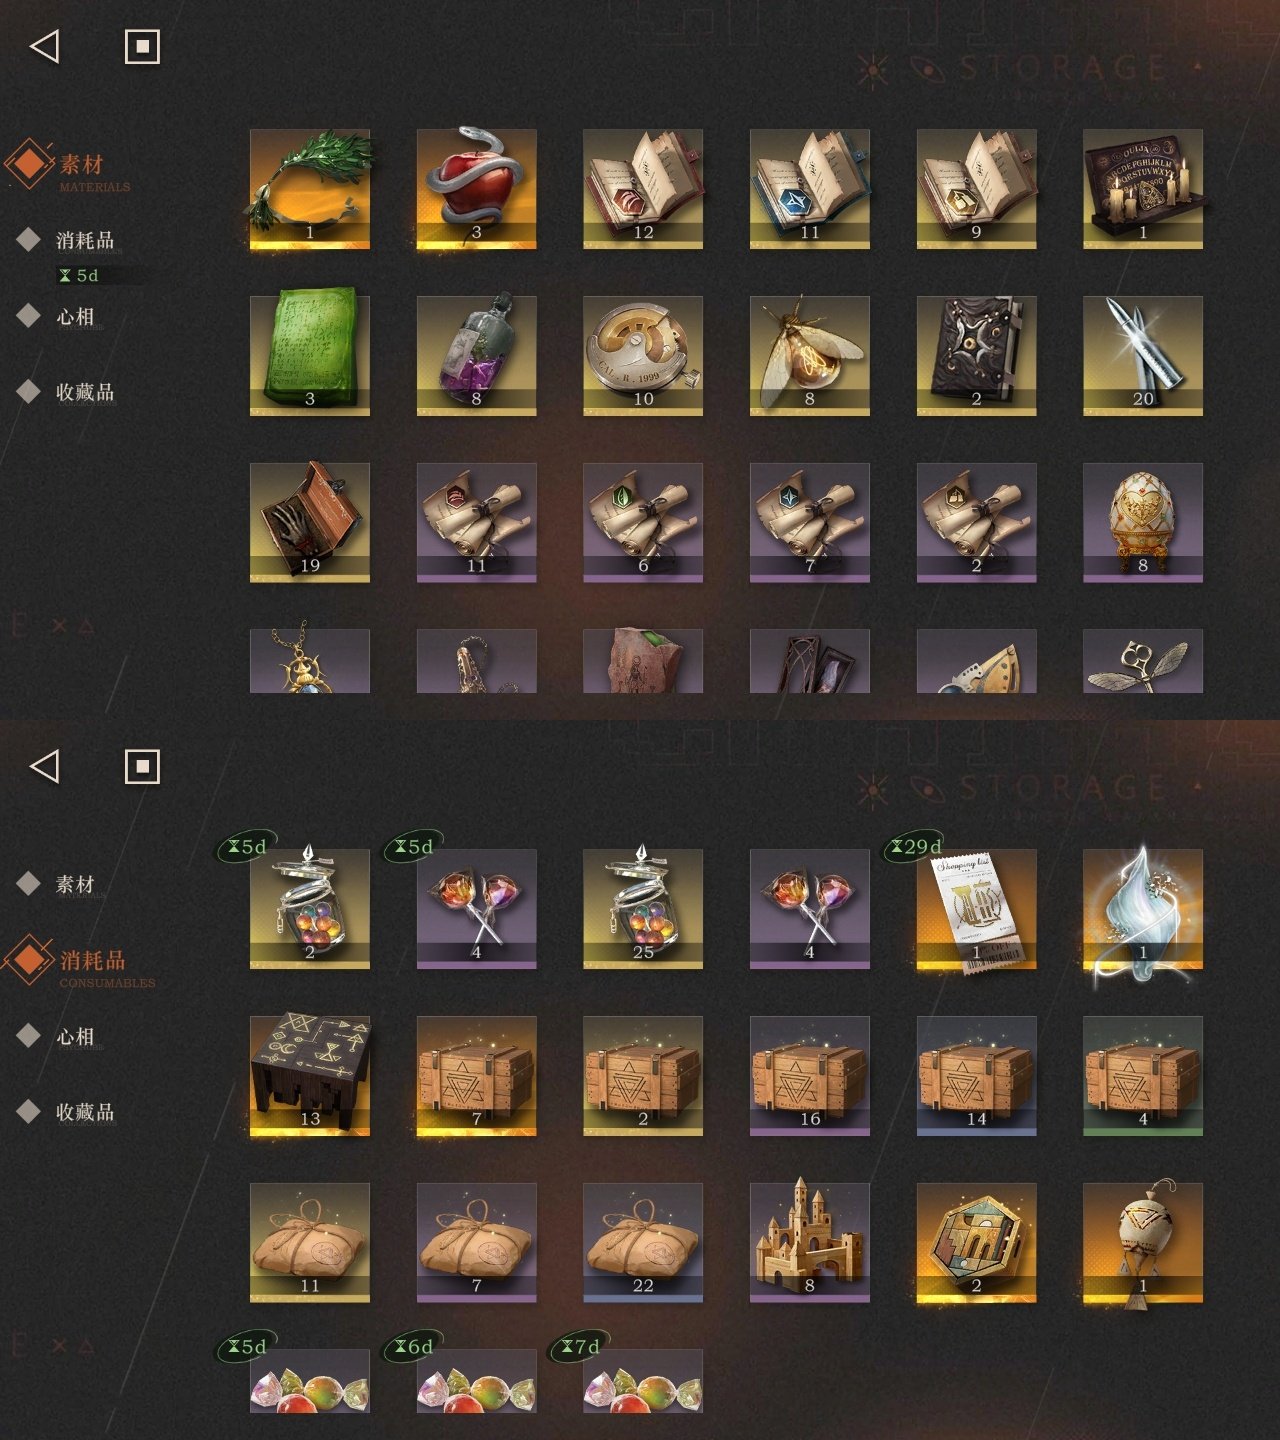Screen dimensions: 1280x1440
Task: Select the silver bullets item with count 20
Action: 1143,356
